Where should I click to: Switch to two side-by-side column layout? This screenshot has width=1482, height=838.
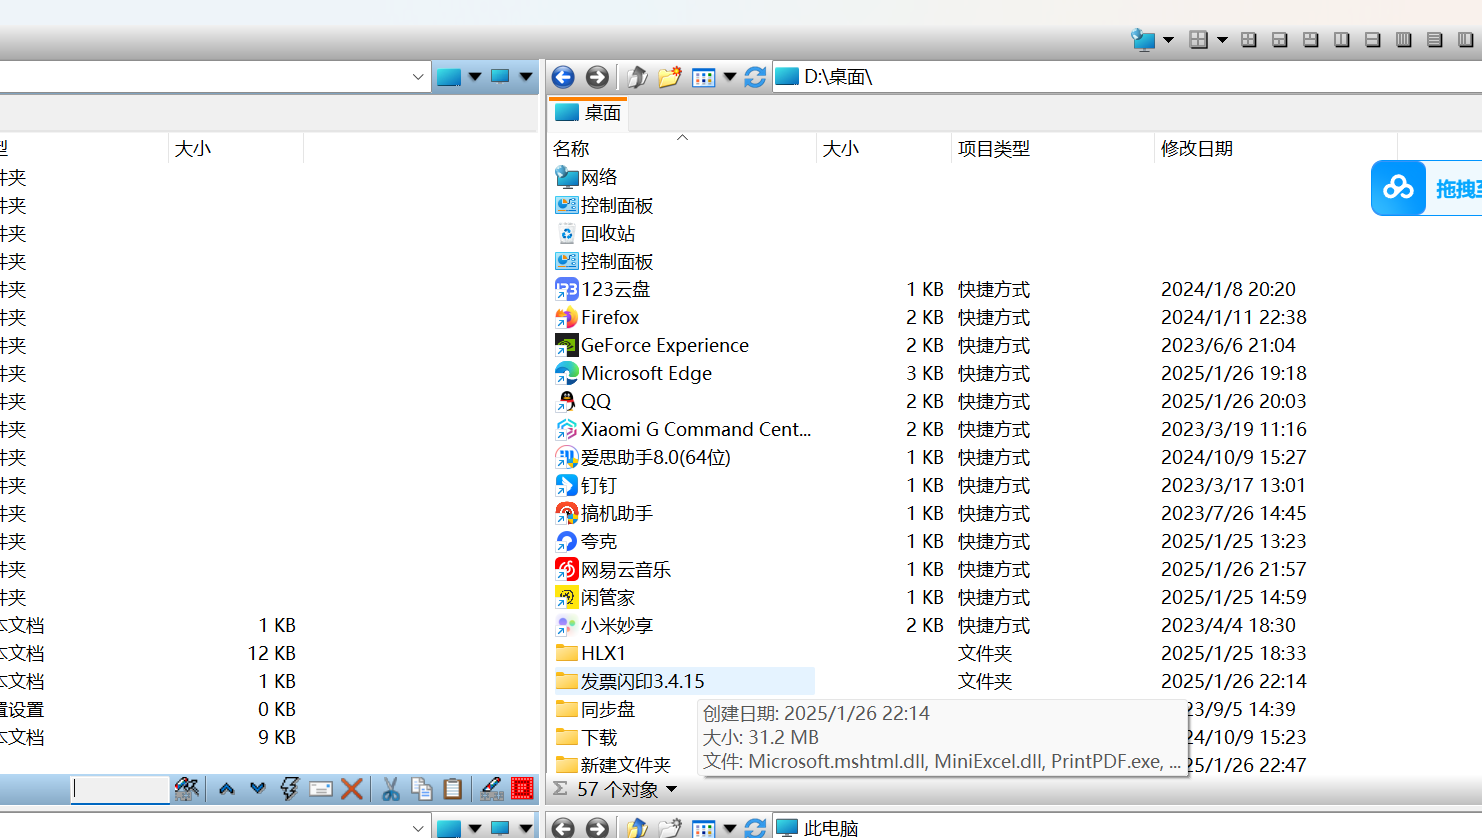[x=1342, y=40]
